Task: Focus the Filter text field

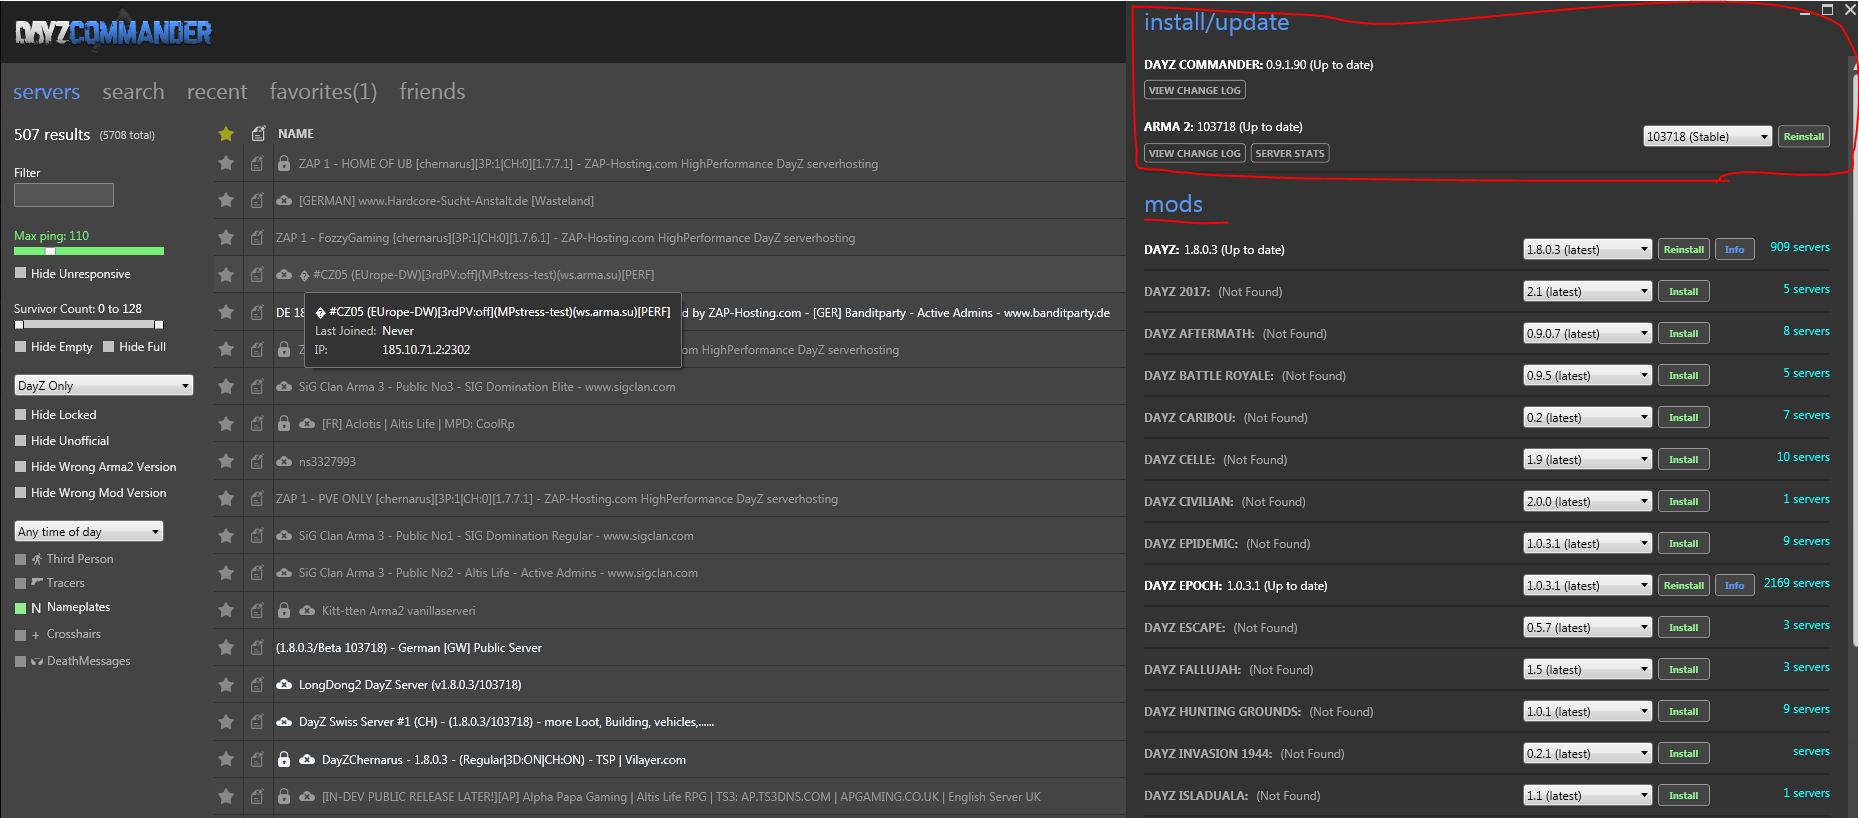Action: pyautogui.click(x=64, y=195)
